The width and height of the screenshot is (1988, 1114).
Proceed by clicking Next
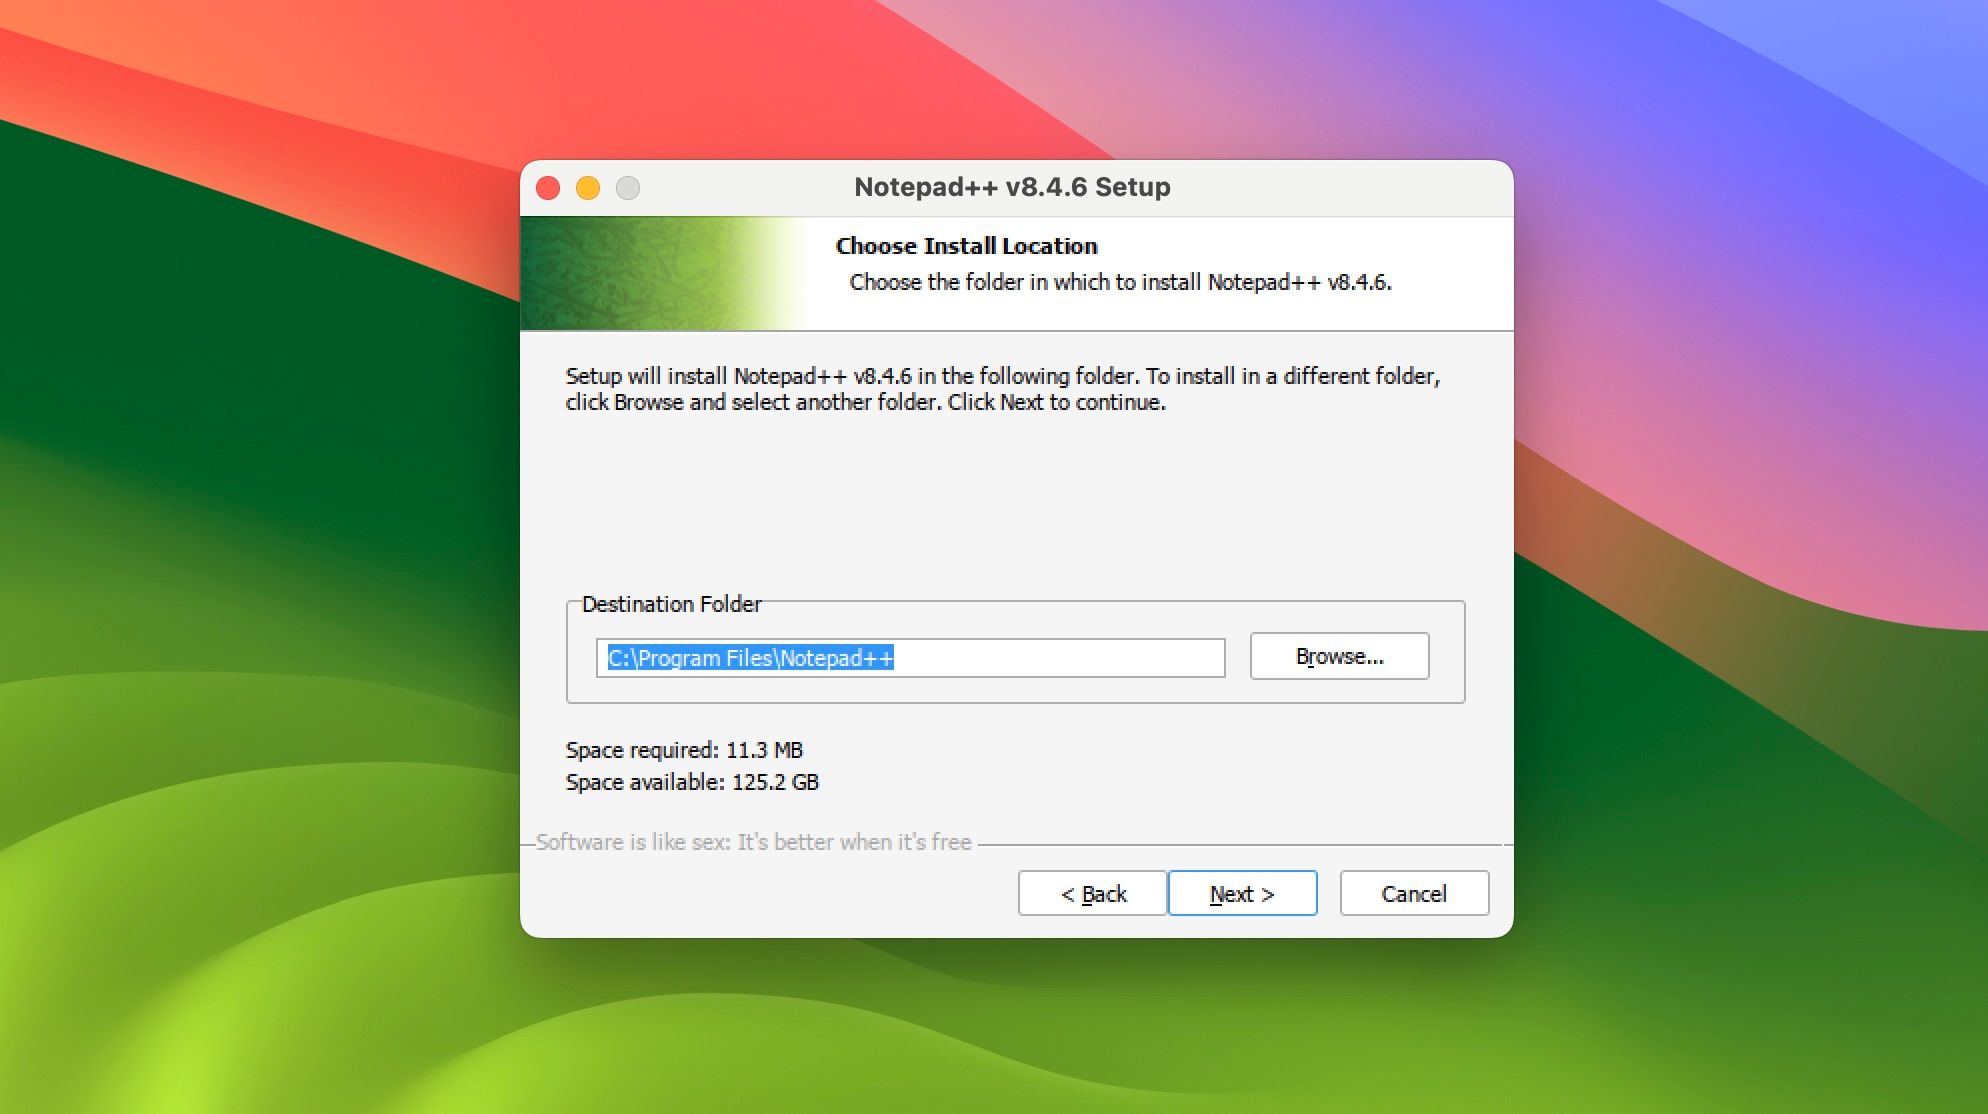(1243, 893)
